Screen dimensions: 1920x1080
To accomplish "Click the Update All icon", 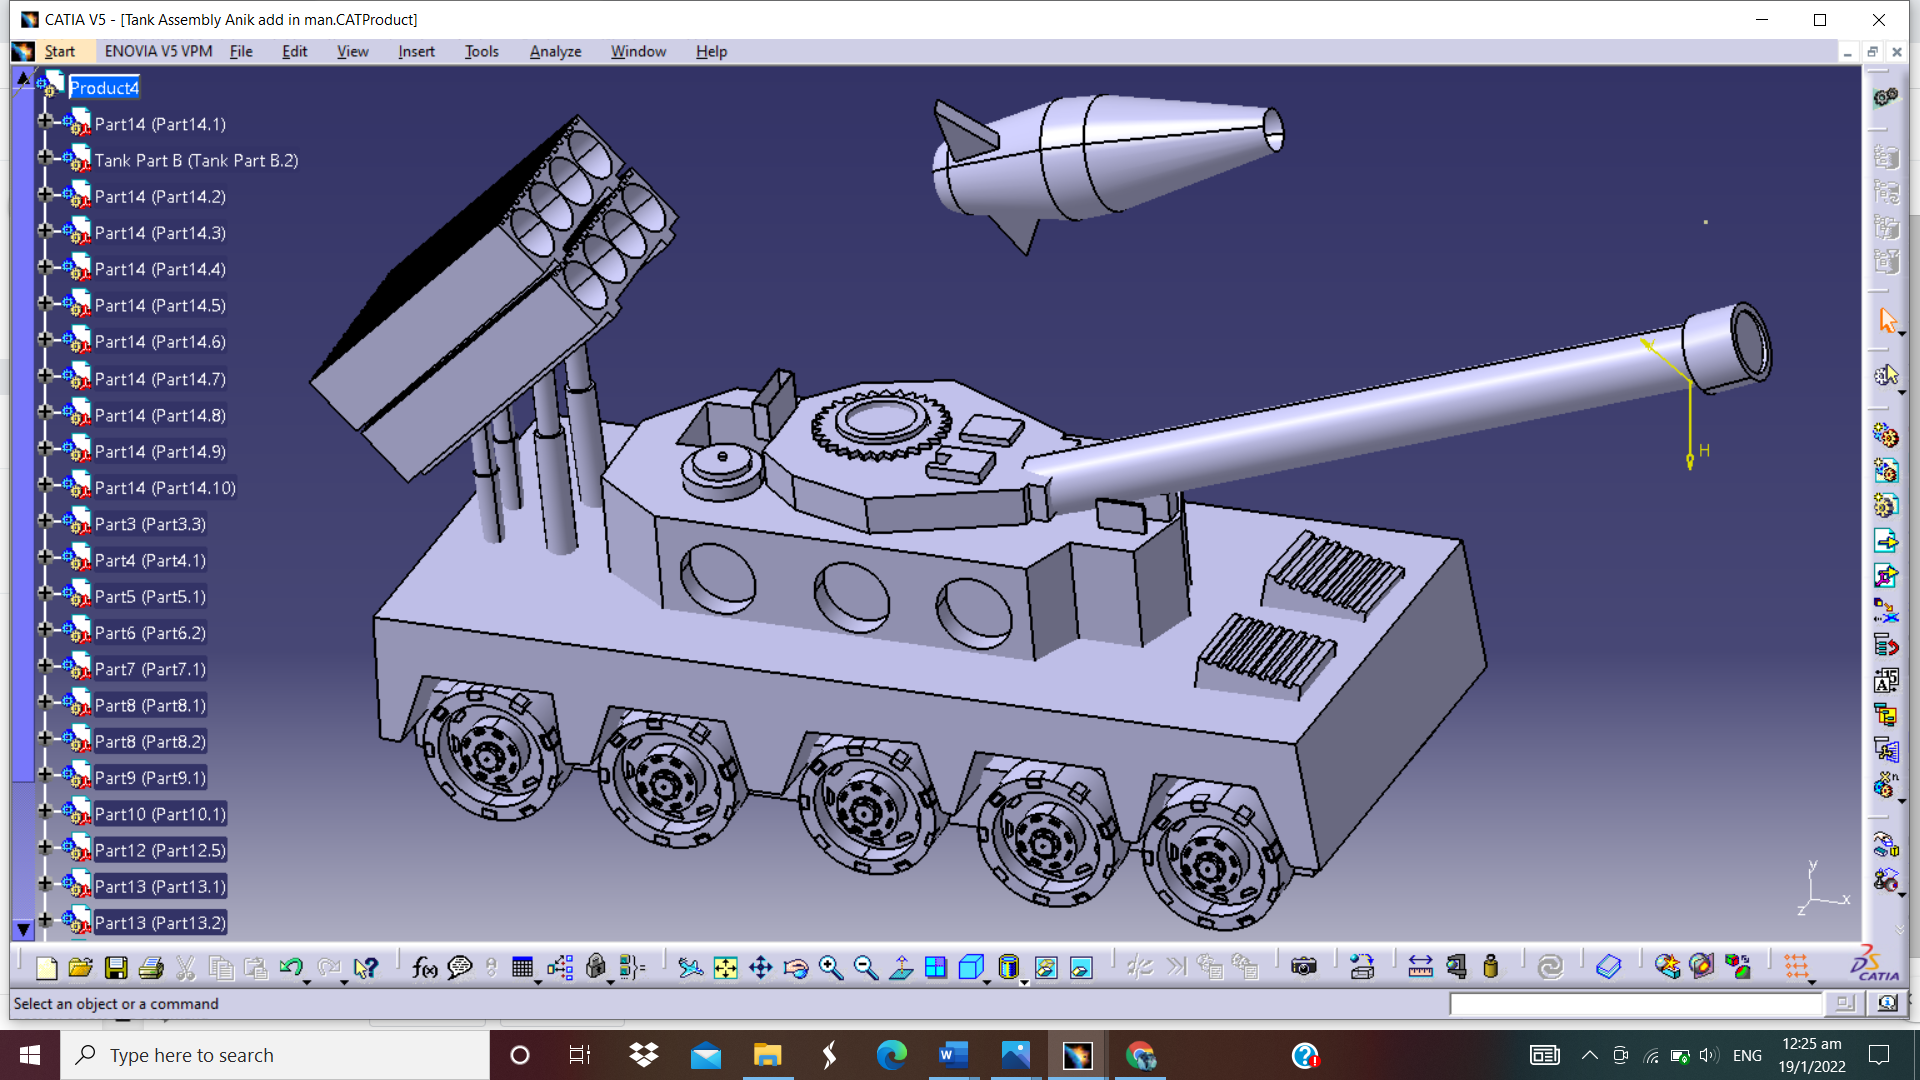I will pos(1550,967).
